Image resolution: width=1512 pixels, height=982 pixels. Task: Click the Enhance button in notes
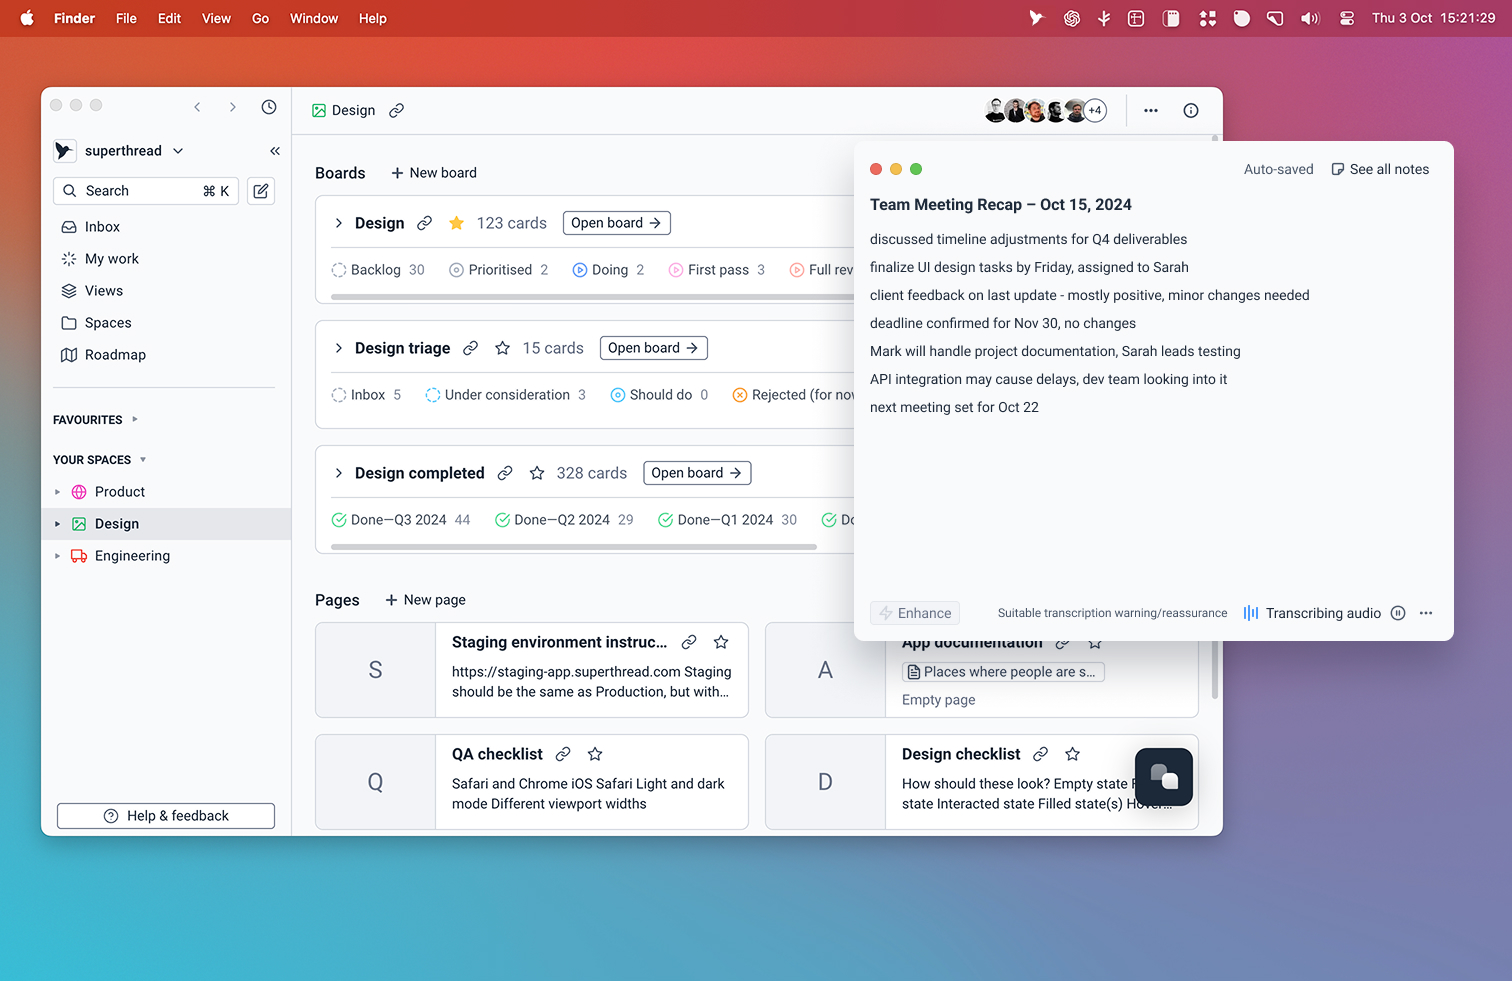[915, 613]
